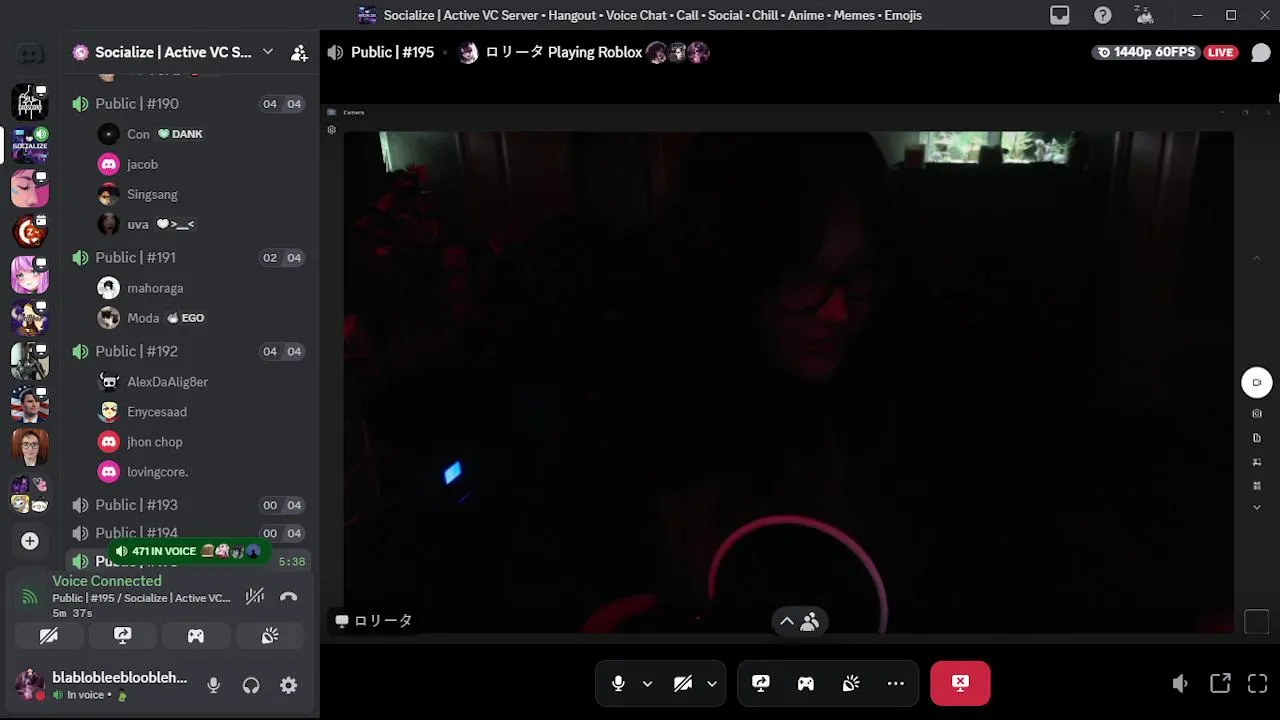Share your screen from voice panel
The height and width of the screenshot is (720, 1280).
tap(122, 635)
